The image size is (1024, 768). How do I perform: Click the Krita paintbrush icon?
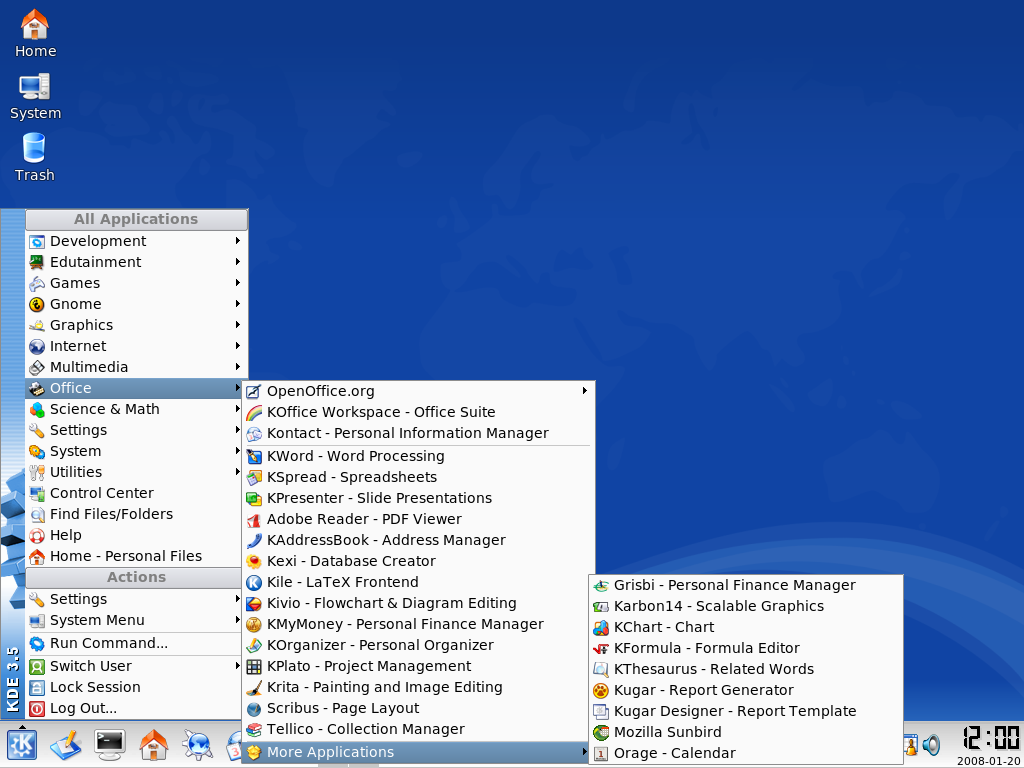tap(254, 687)
